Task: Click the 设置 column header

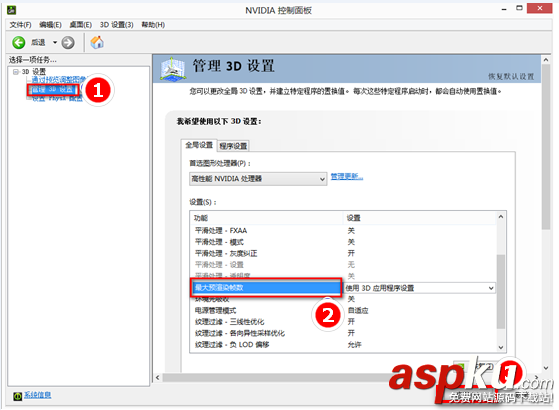Action: click(419, 218)
